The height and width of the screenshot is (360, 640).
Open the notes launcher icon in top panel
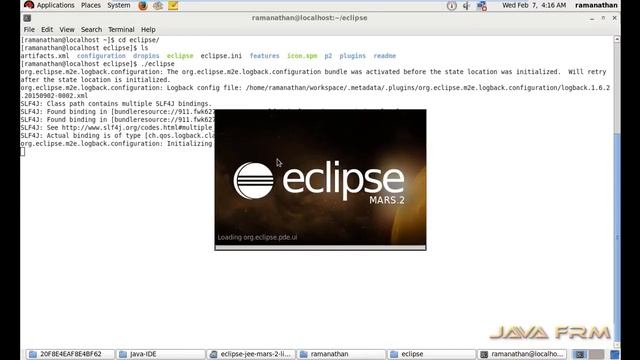173,6
